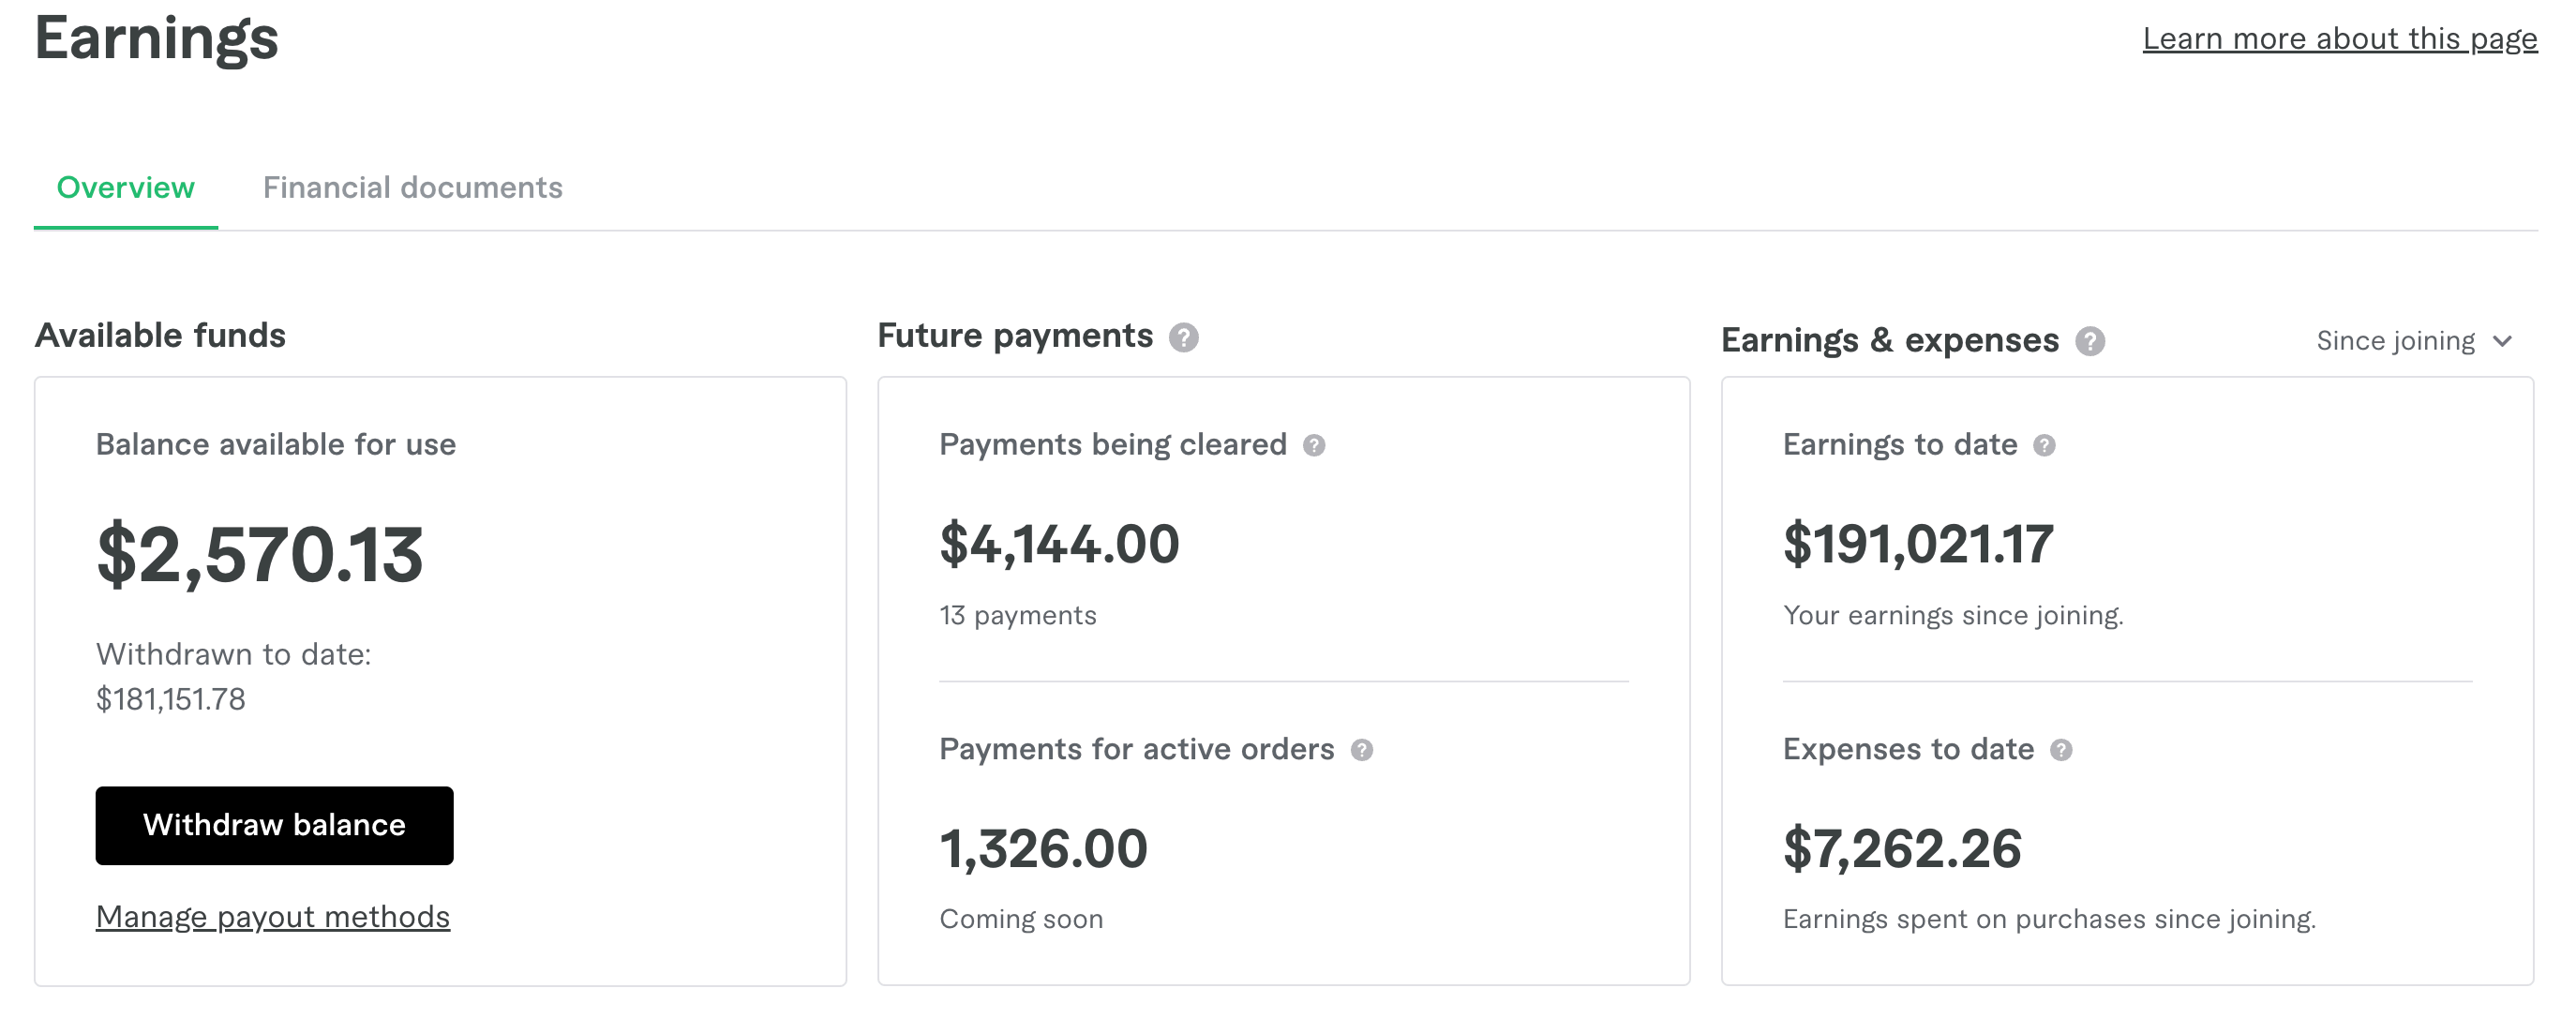This screenshot has width=2576, height=1018.
Task: Open the Earnings & expenses help tooltip icon
Action: click(2090, 342)
